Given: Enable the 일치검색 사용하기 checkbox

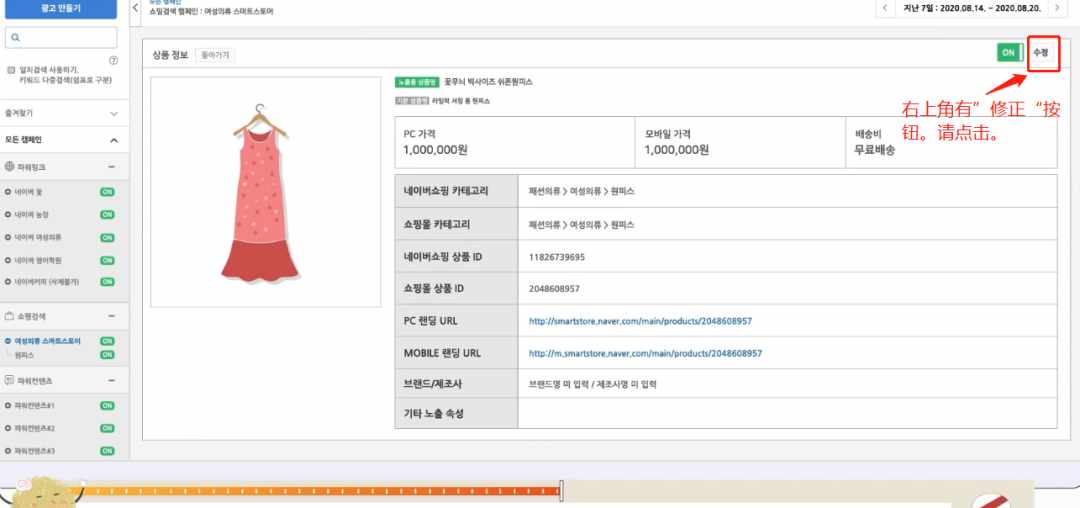Looking at the screenshot, I should point(11,70).
